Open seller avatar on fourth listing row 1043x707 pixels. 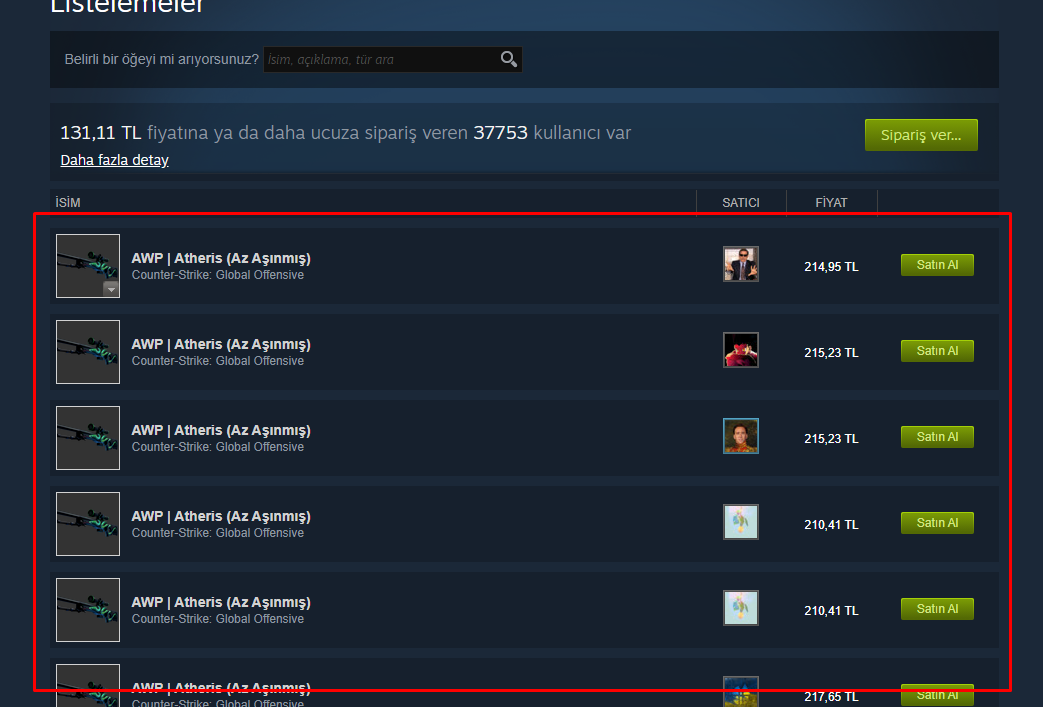(740, 522)
